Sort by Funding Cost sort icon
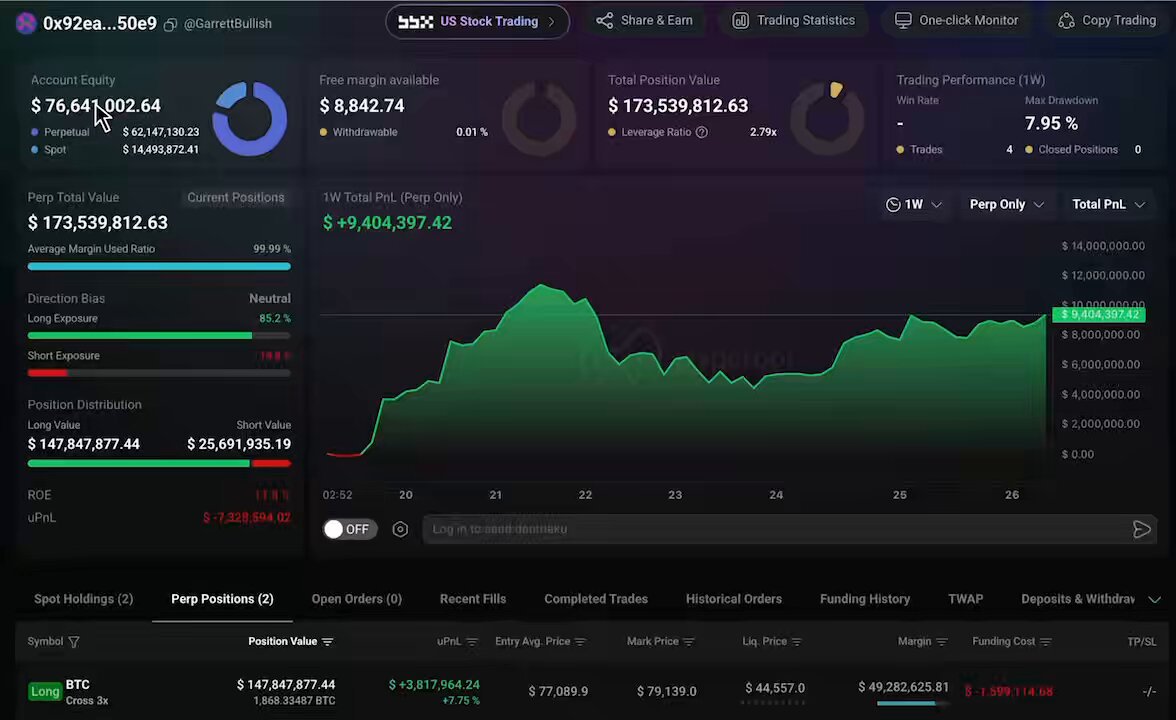The width and height of the screenshot is (1176, 720). point(1046,642)
